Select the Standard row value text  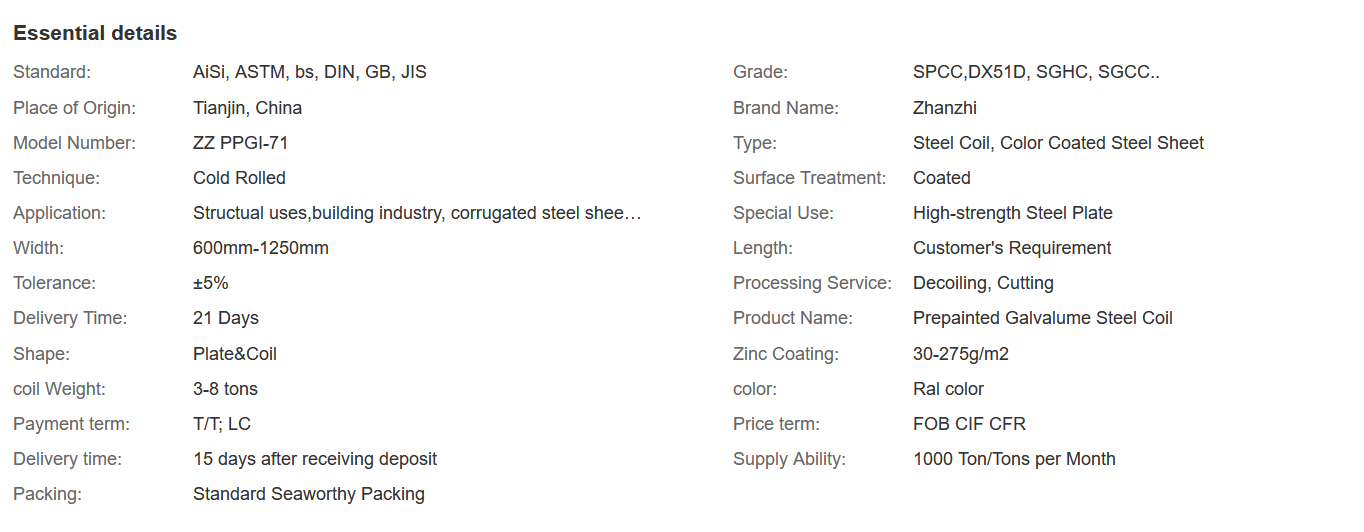(309, 72)
